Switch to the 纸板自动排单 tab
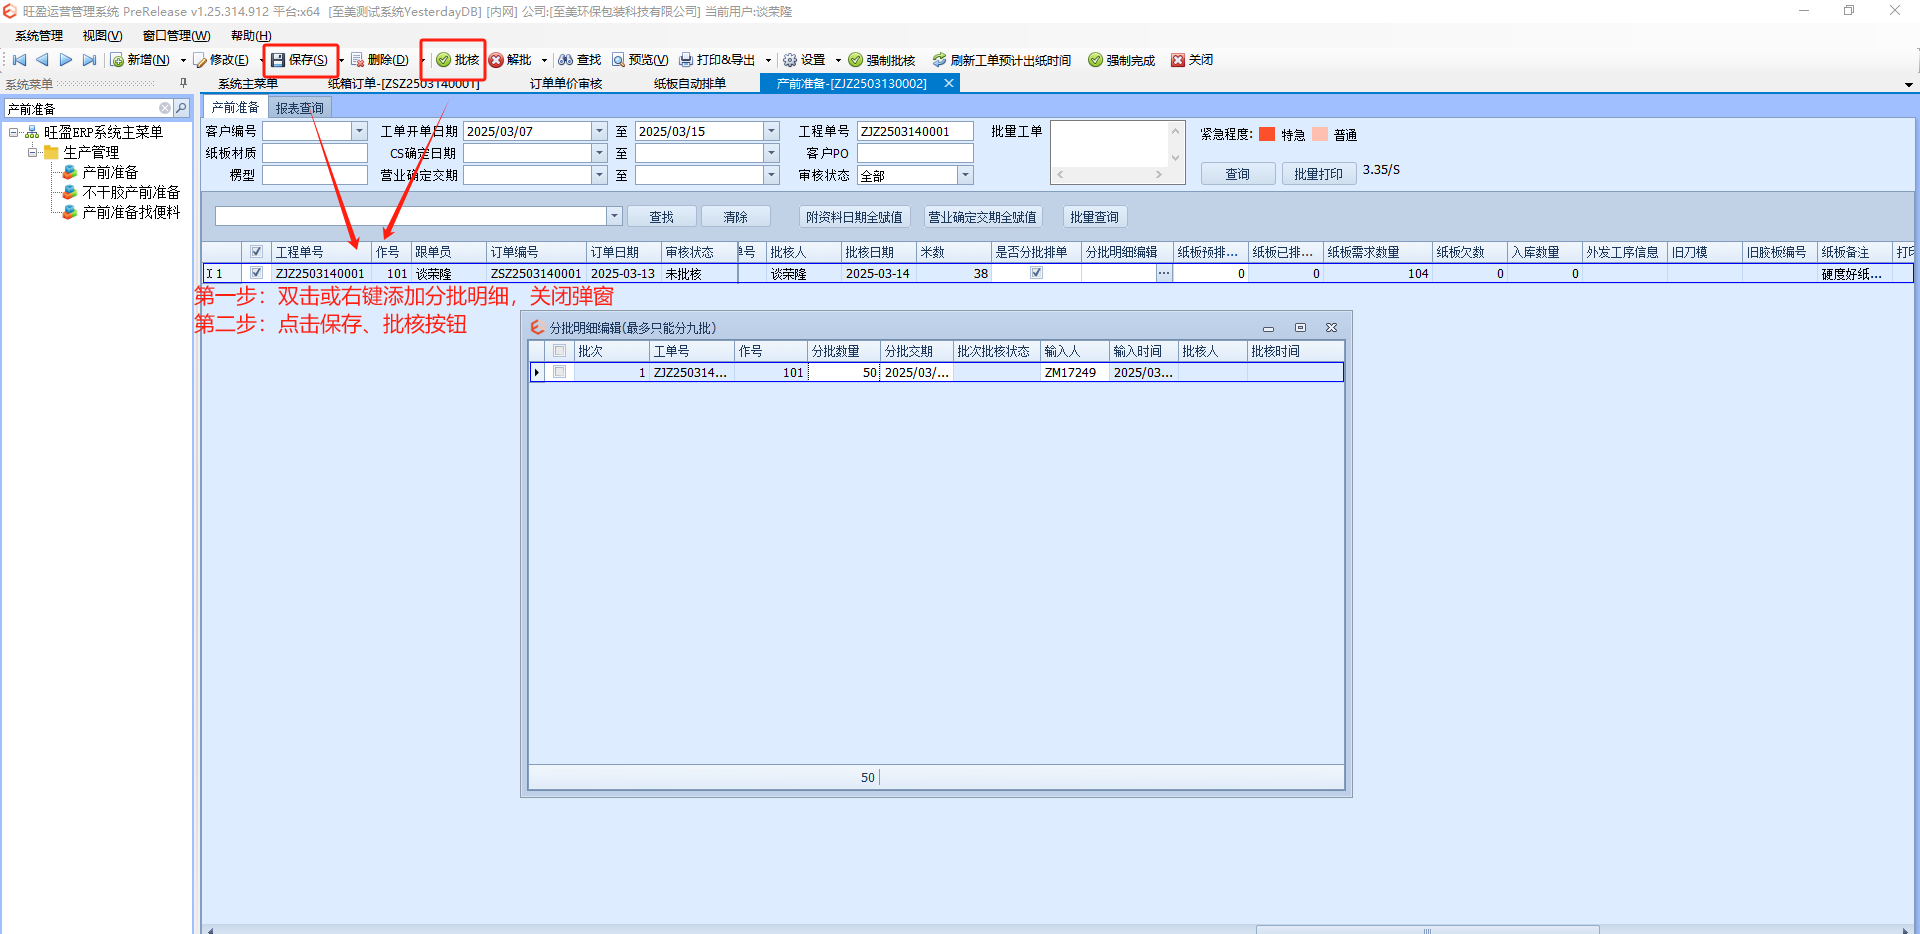1920x934 pixels. pyautogui.click(x=690, y=84)
